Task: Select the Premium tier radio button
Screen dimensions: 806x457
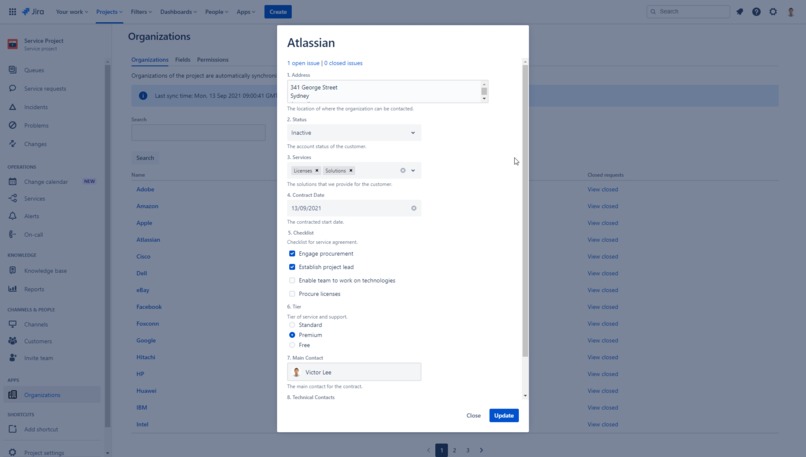Action: [x=292, y=335]
